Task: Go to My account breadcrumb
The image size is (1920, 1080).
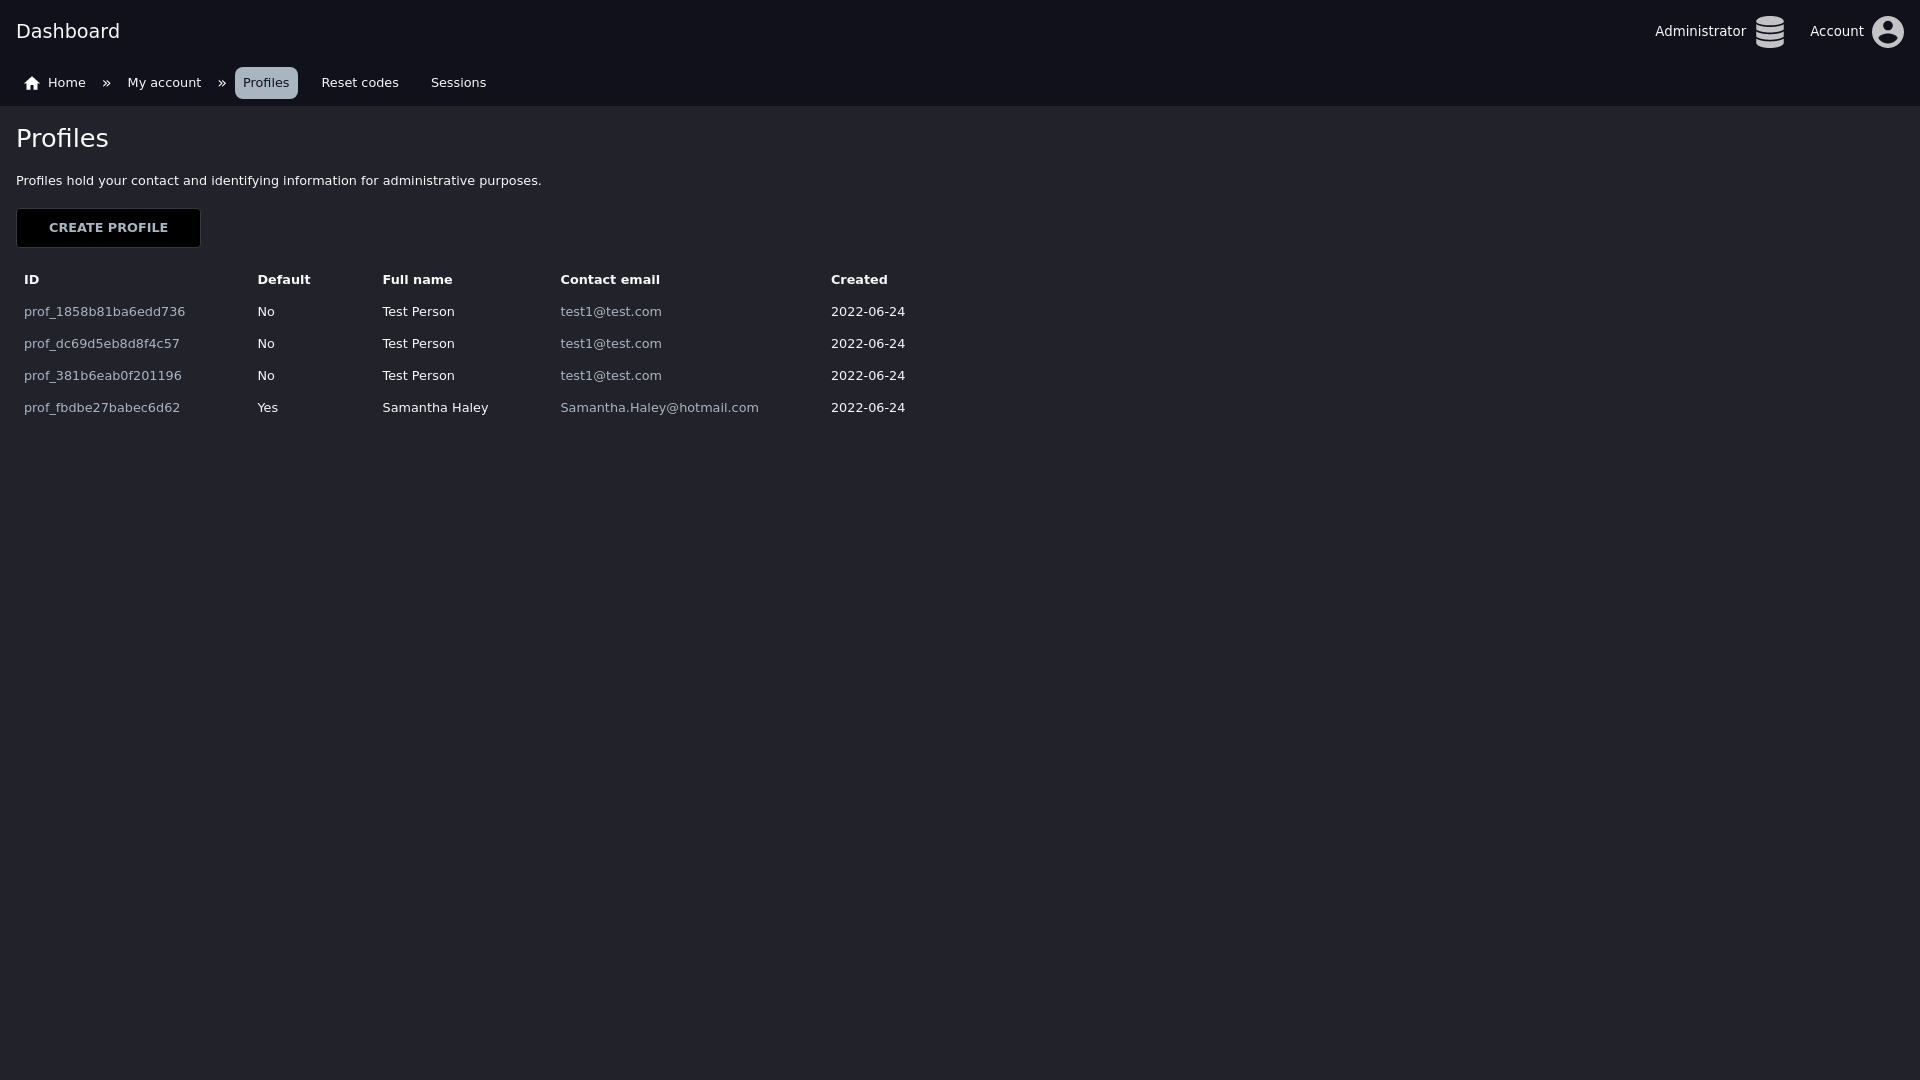Action: tap(164, 83)
